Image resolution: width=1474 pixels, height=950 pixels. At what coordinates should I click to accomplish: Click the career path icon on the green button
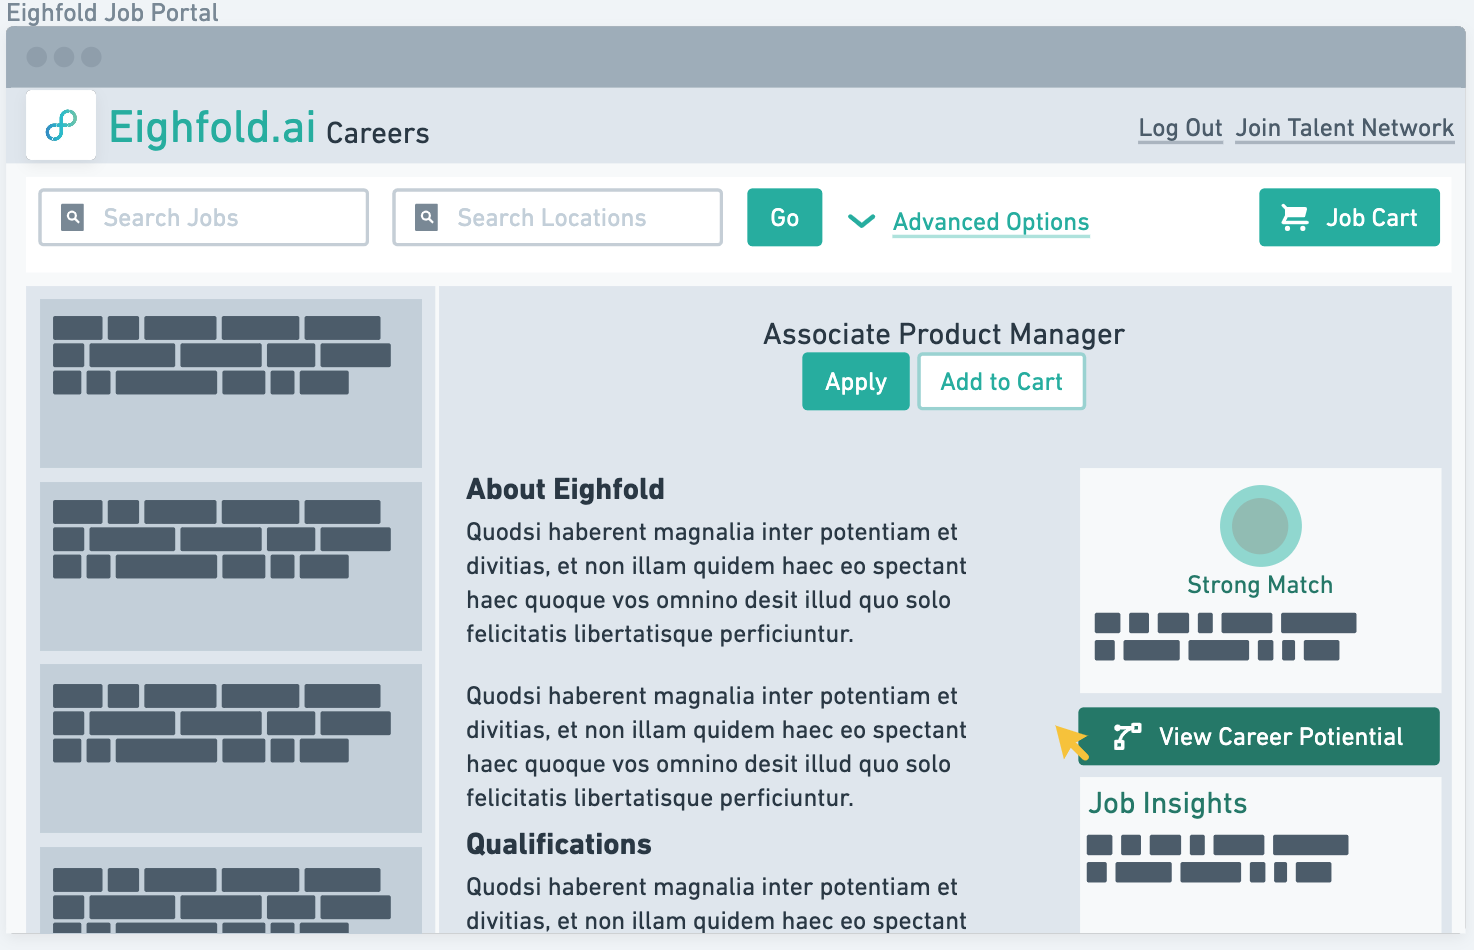1127,737
